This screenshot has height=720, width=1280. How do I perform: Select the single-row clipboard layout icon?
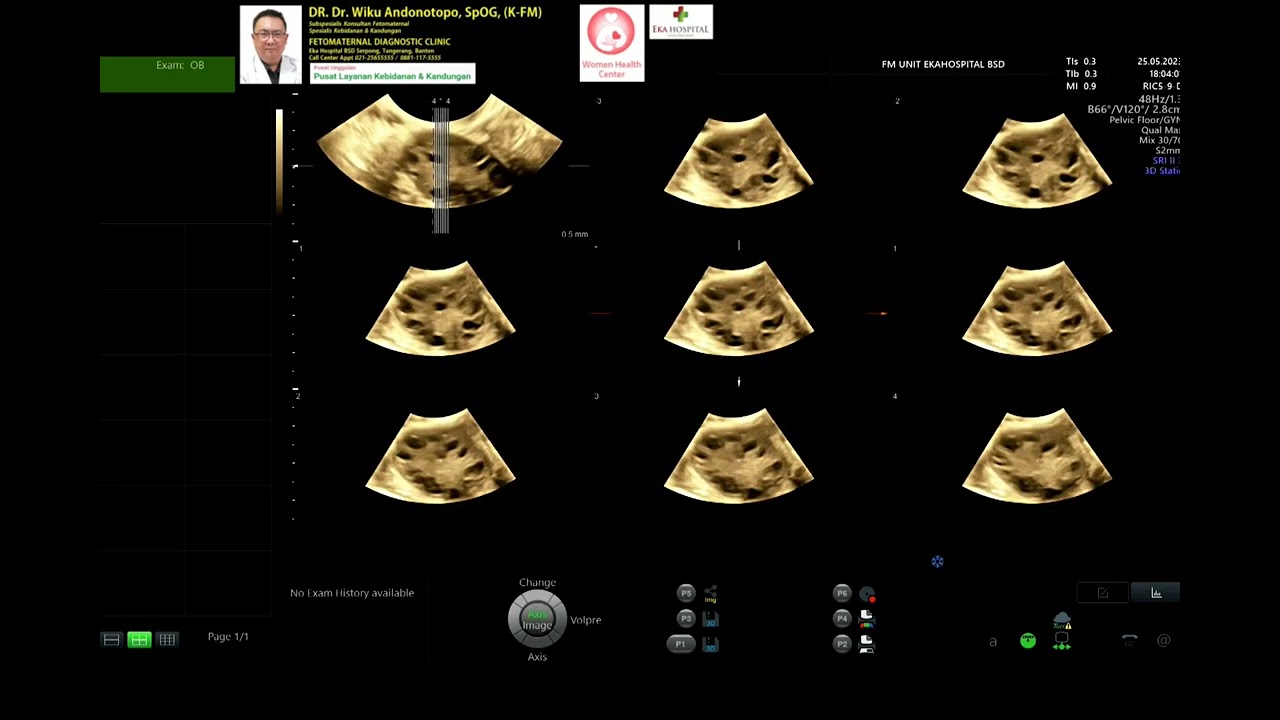112,640
